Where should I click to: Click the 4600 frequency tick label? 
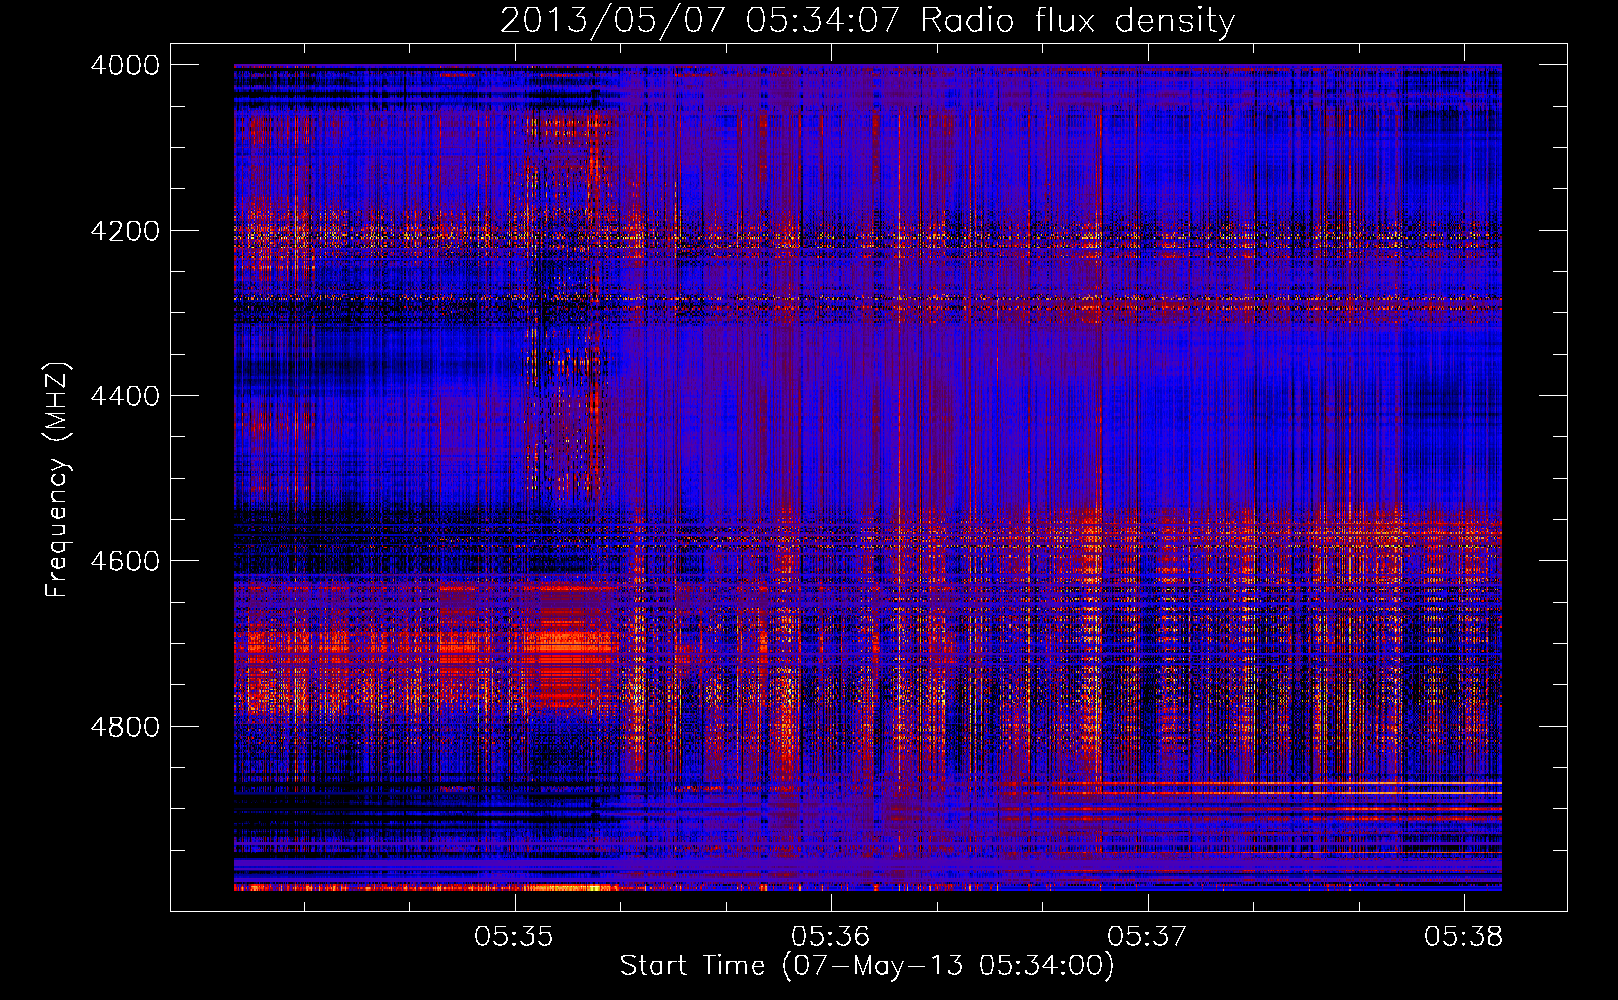point(125,561)
